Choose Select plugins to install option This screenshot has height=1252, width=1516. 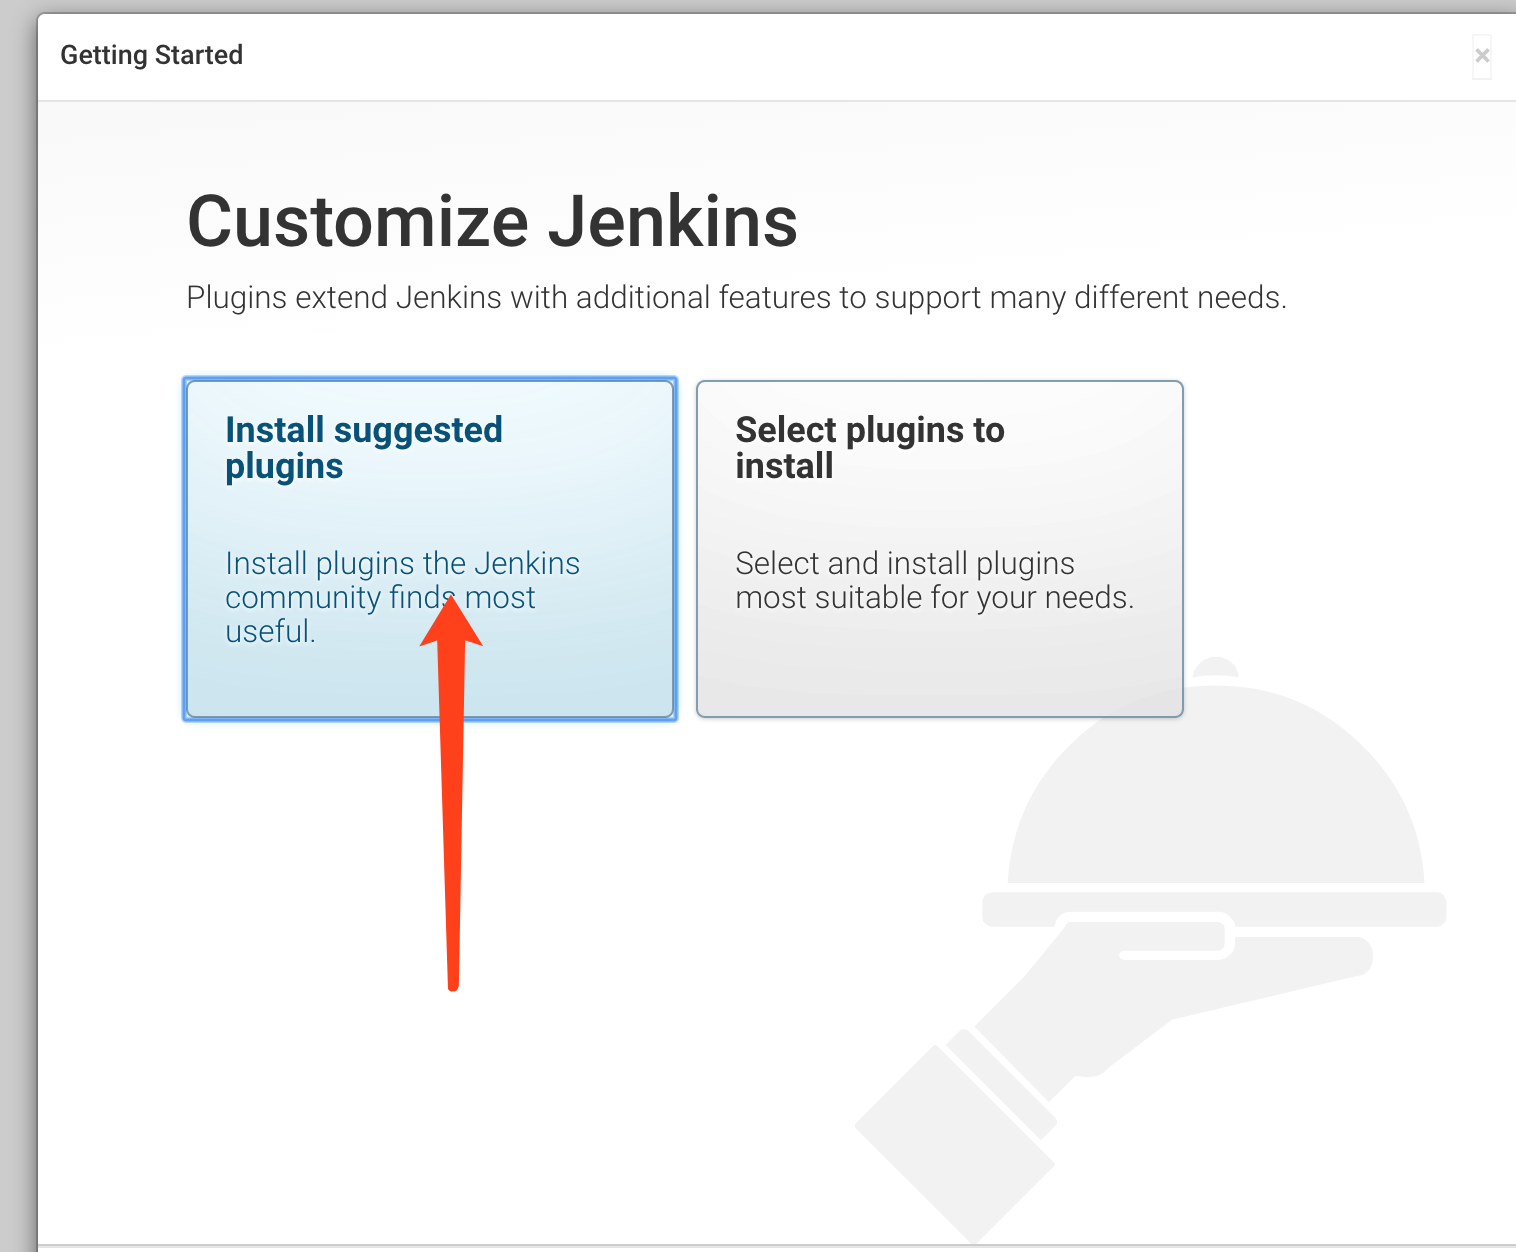[x=940, y=549]
